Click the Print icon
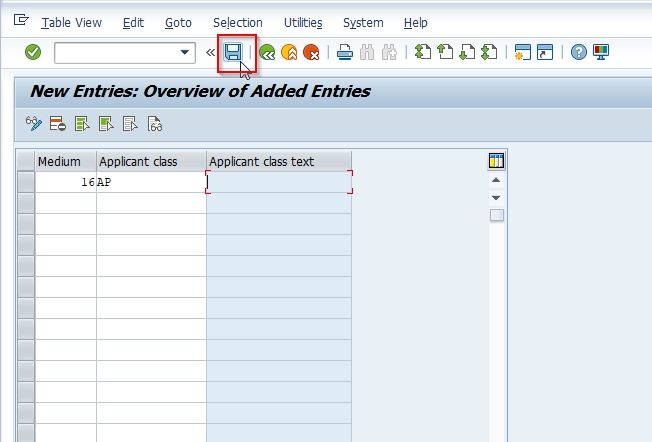This screenshot has width=652, height=442. (345, 52)
